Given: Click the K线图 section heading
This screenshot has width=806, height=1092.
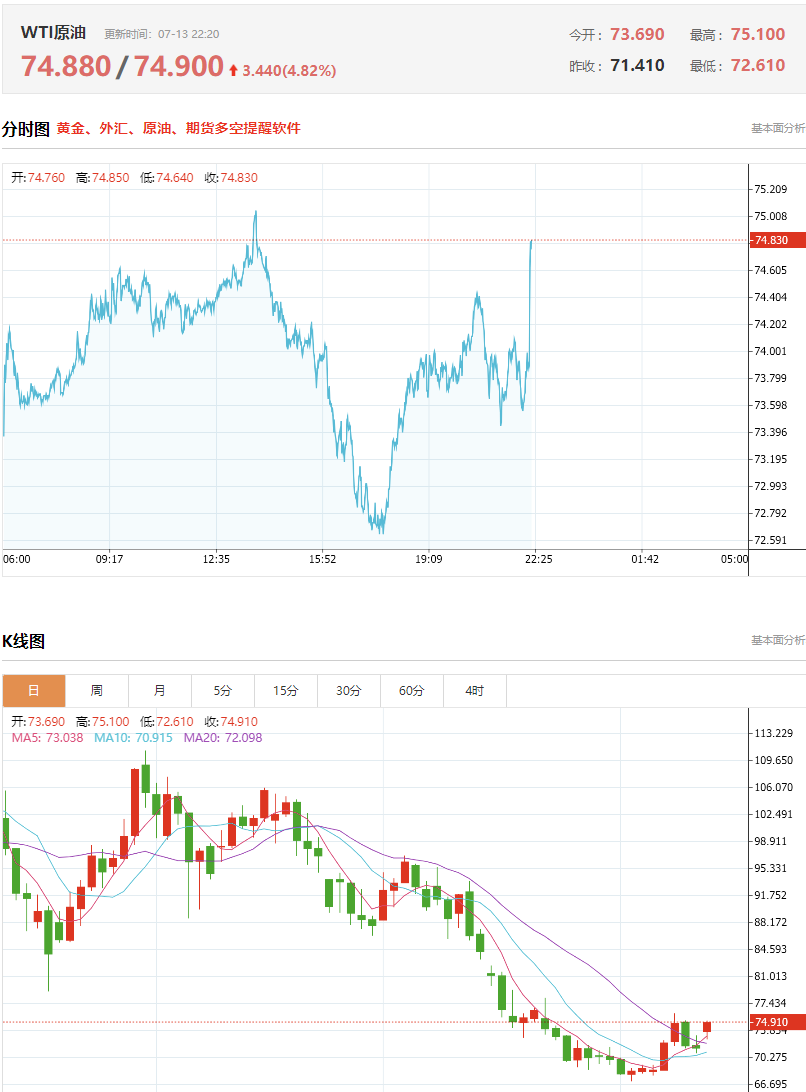Looking at the screenshot, I should (24, 641).
